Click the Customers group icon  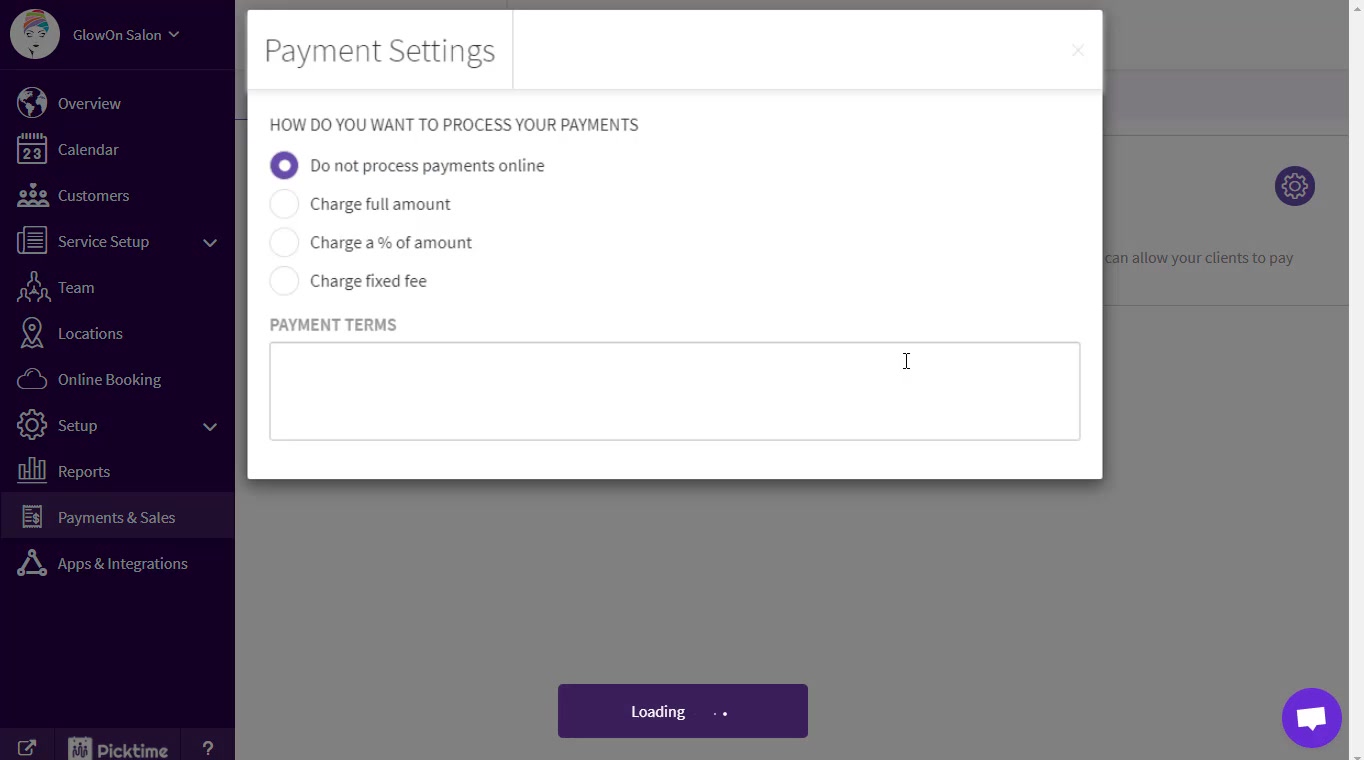click(x=32, y=195)
